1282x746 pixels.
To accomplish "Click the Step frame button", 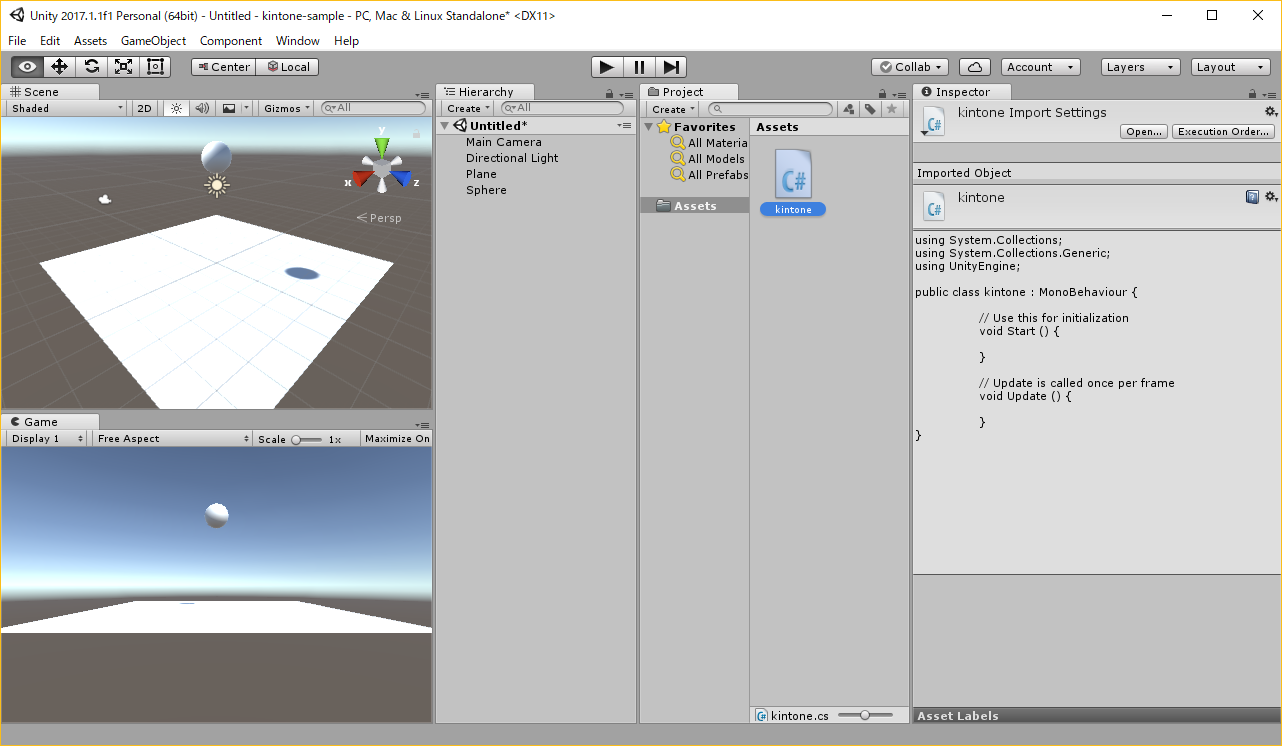I will click(x=671, y=67).
